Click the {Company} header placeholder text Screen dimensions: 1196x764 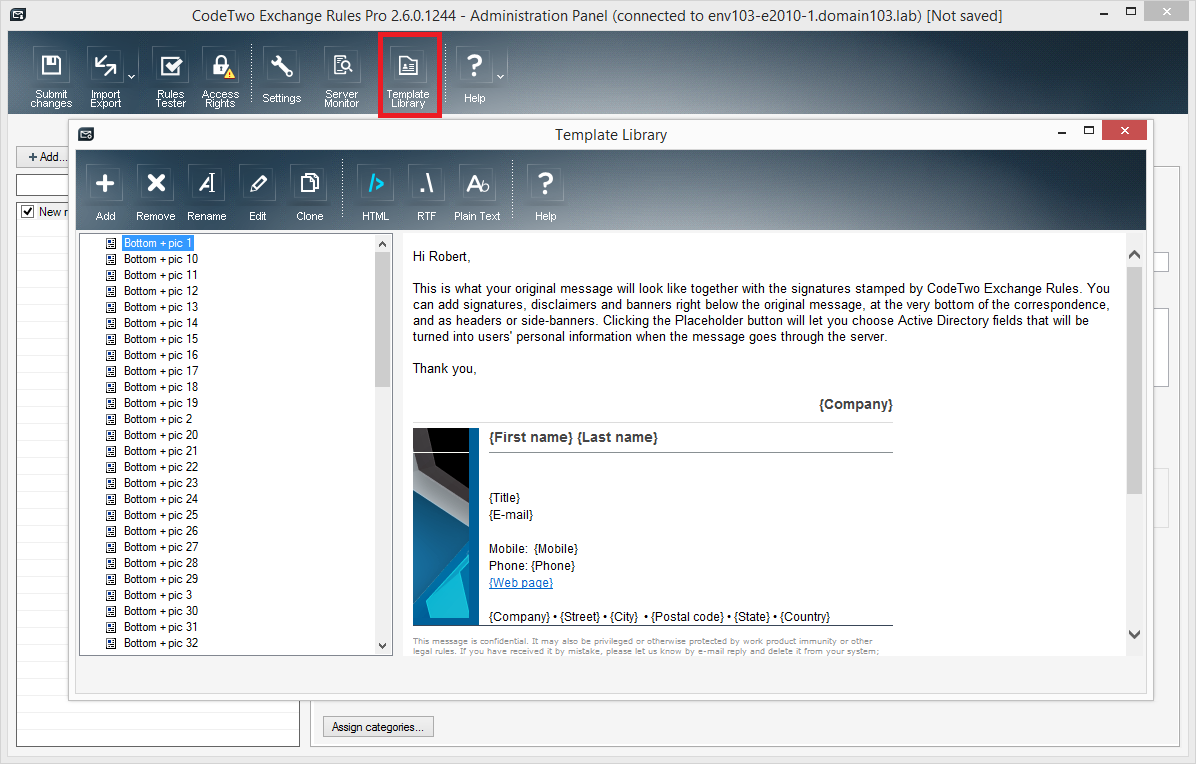[x=856, y=404]
